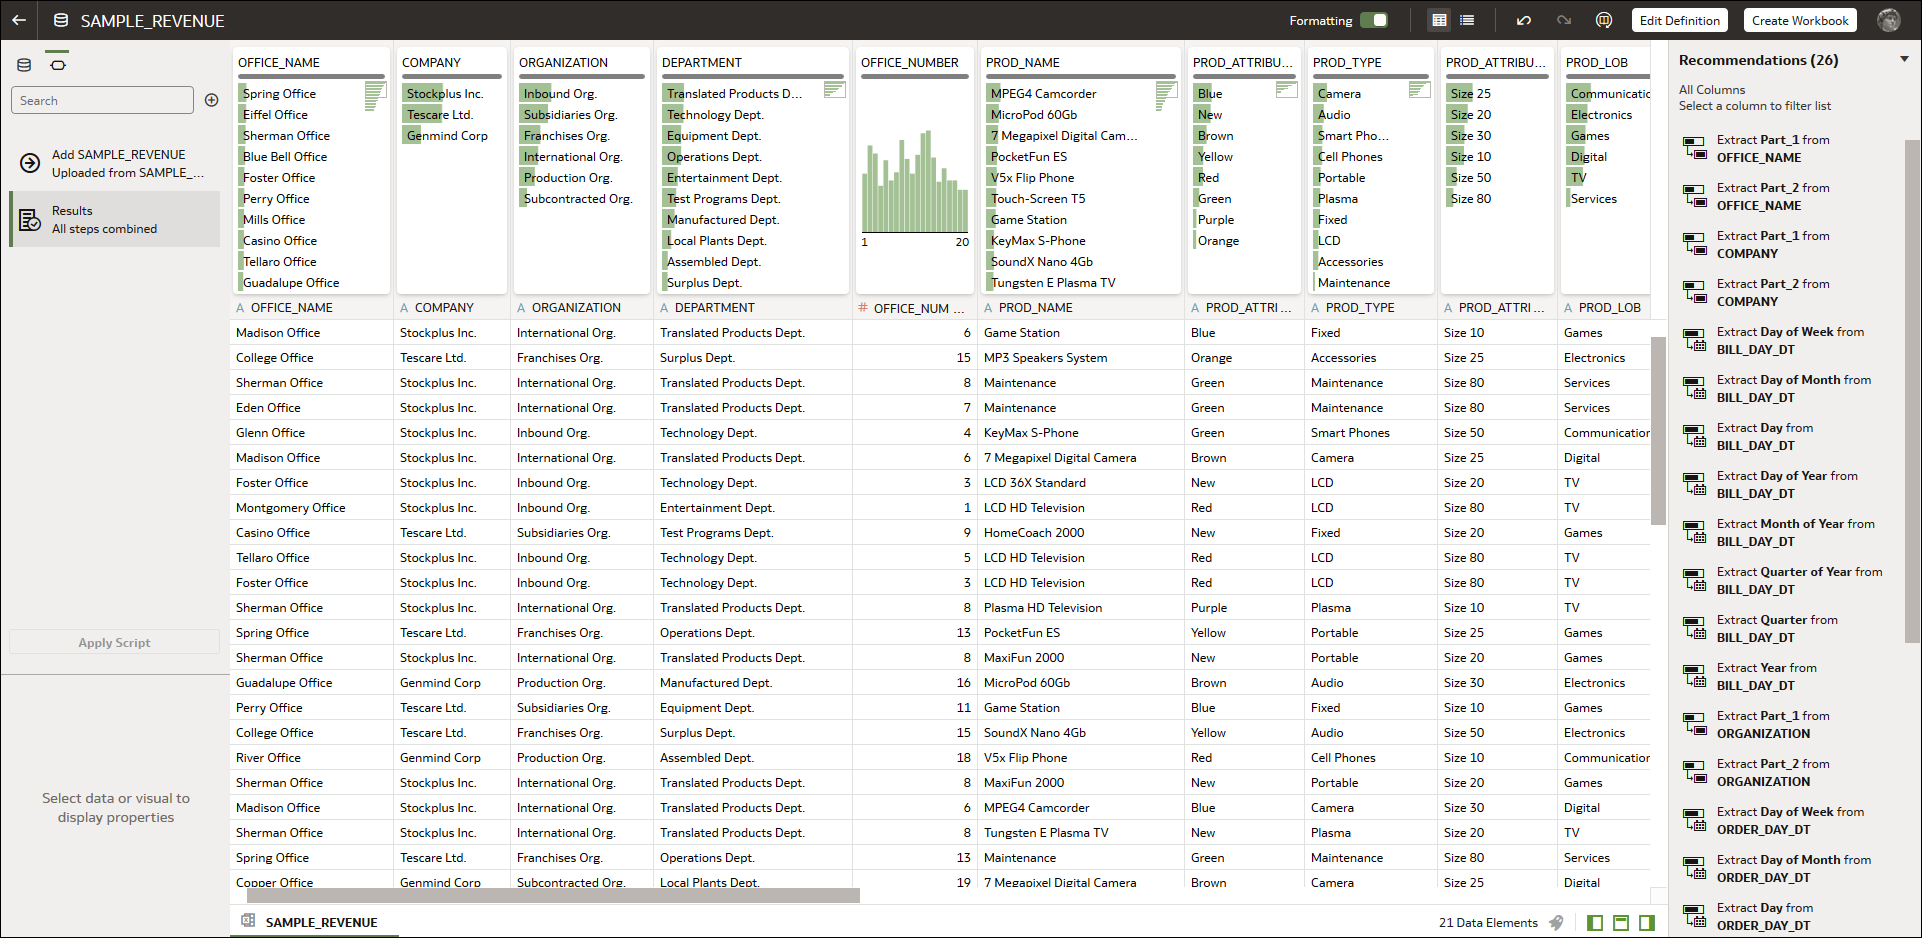Open the Data panel icon in the left sidebar
The height and width of the screenshot is (938, 1922).
point(23,64)
